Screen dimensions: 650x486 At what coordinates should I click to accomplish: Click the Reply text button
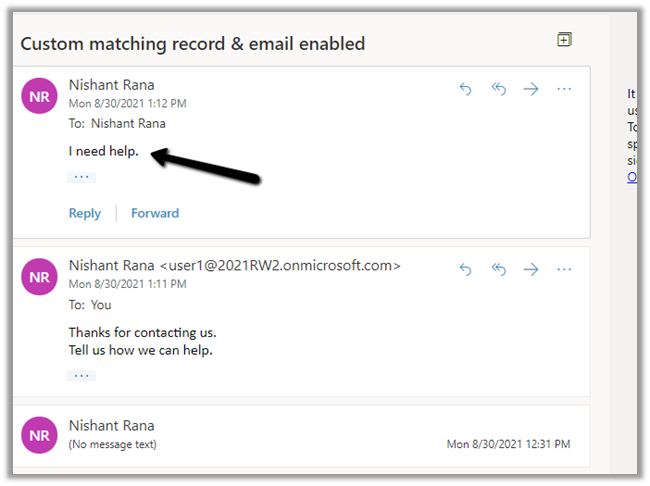(x=85, y=213)
